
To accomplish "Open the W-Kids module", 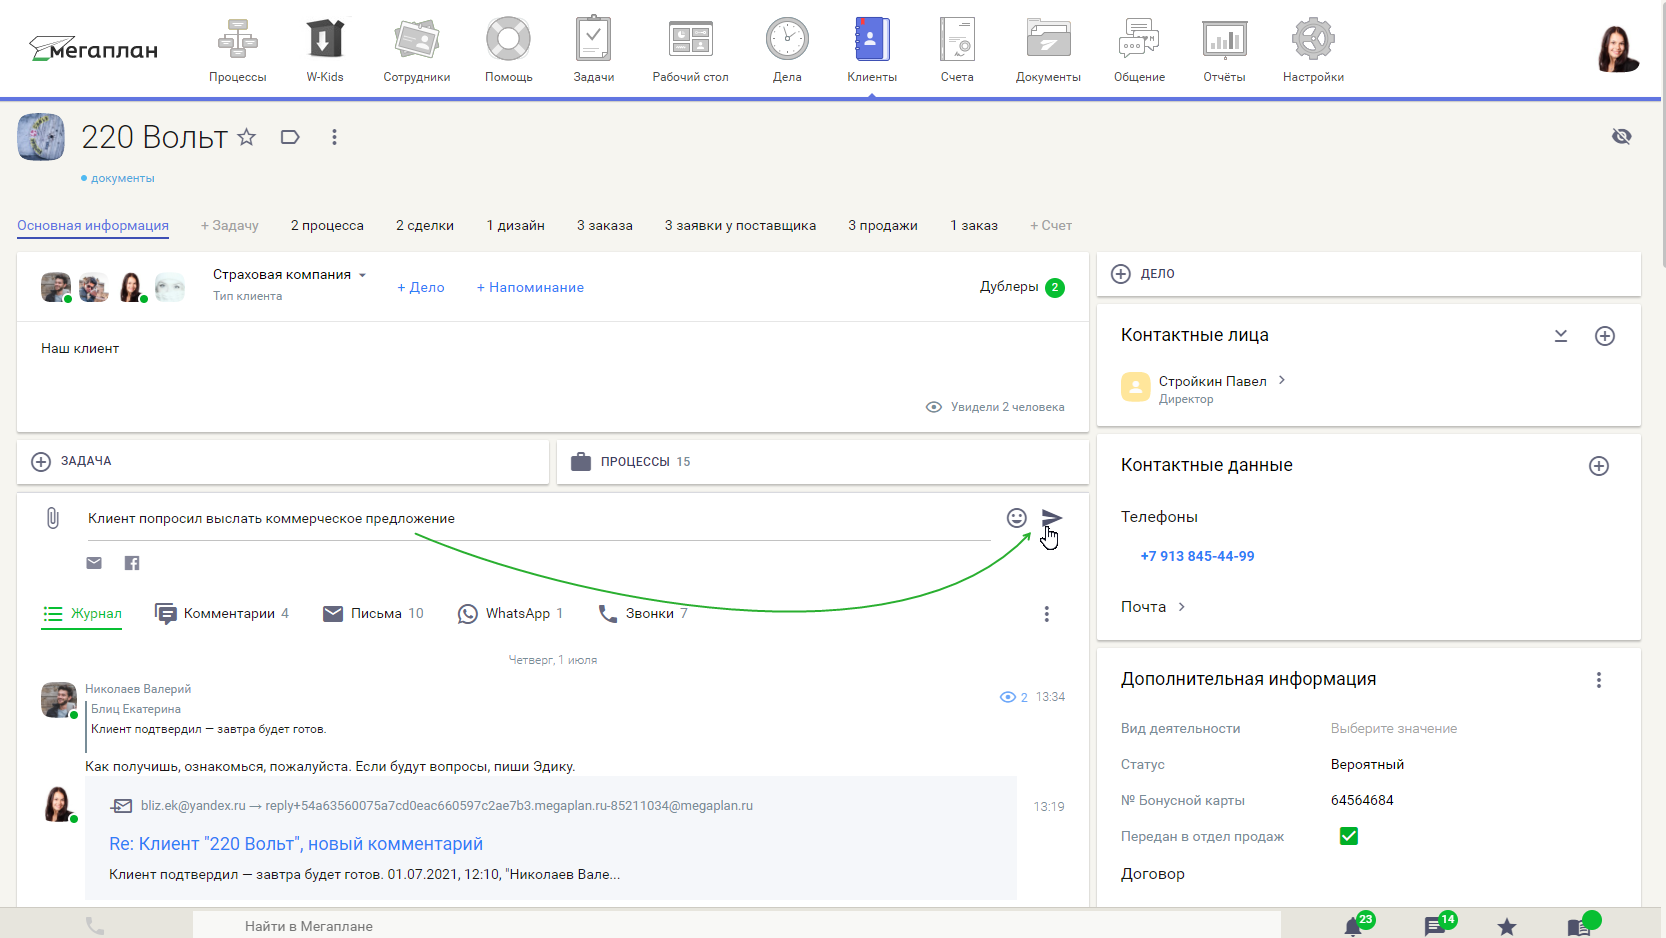I will pyautogui.click(x=325, y=51).
